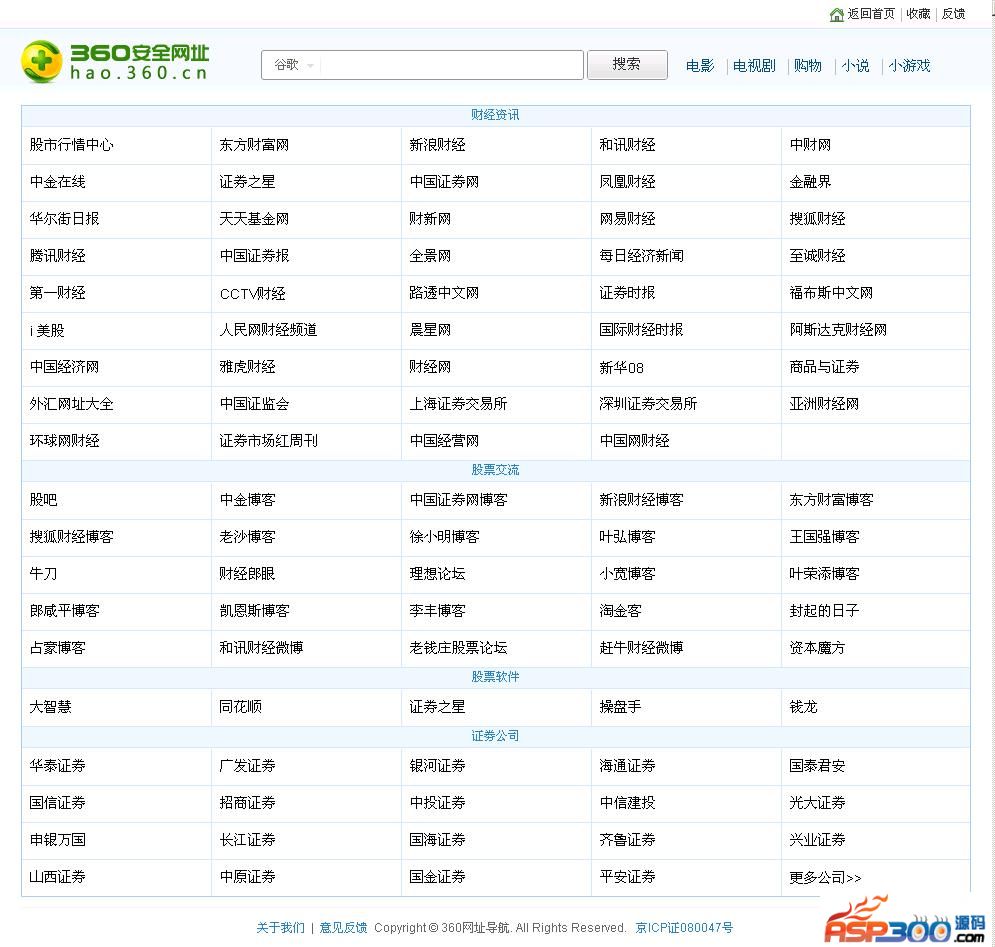Open 资本魔方 link
995x947 pixels.
[x=817, y=648]
